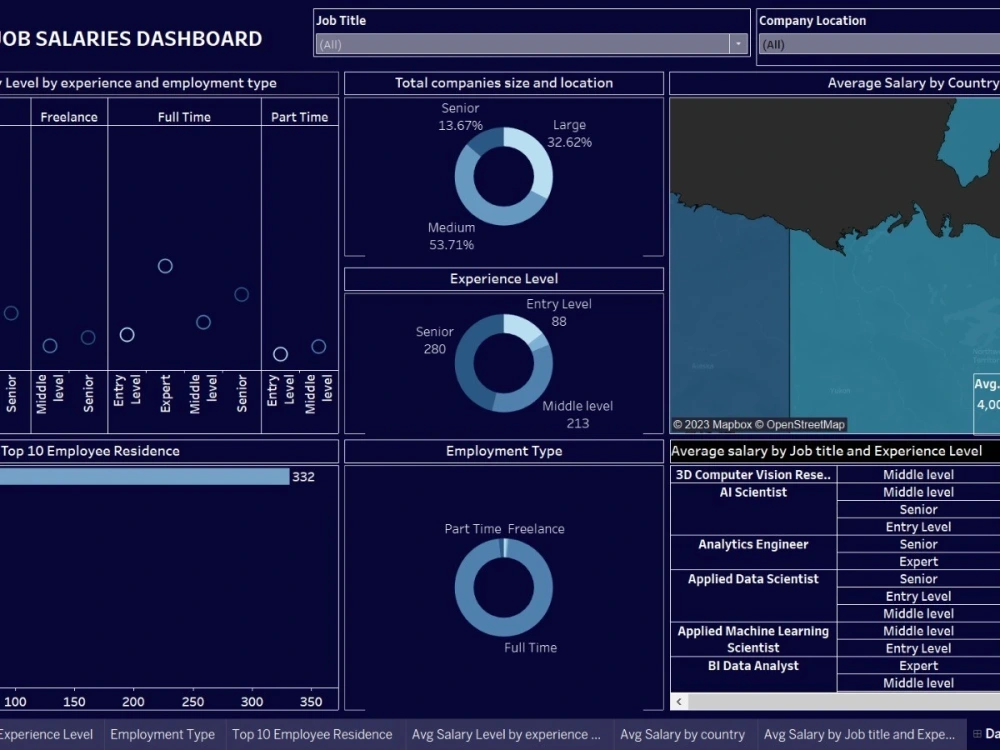
Task: Click the 'Analytics Engineer' job title row
Action: coord(753,552)
